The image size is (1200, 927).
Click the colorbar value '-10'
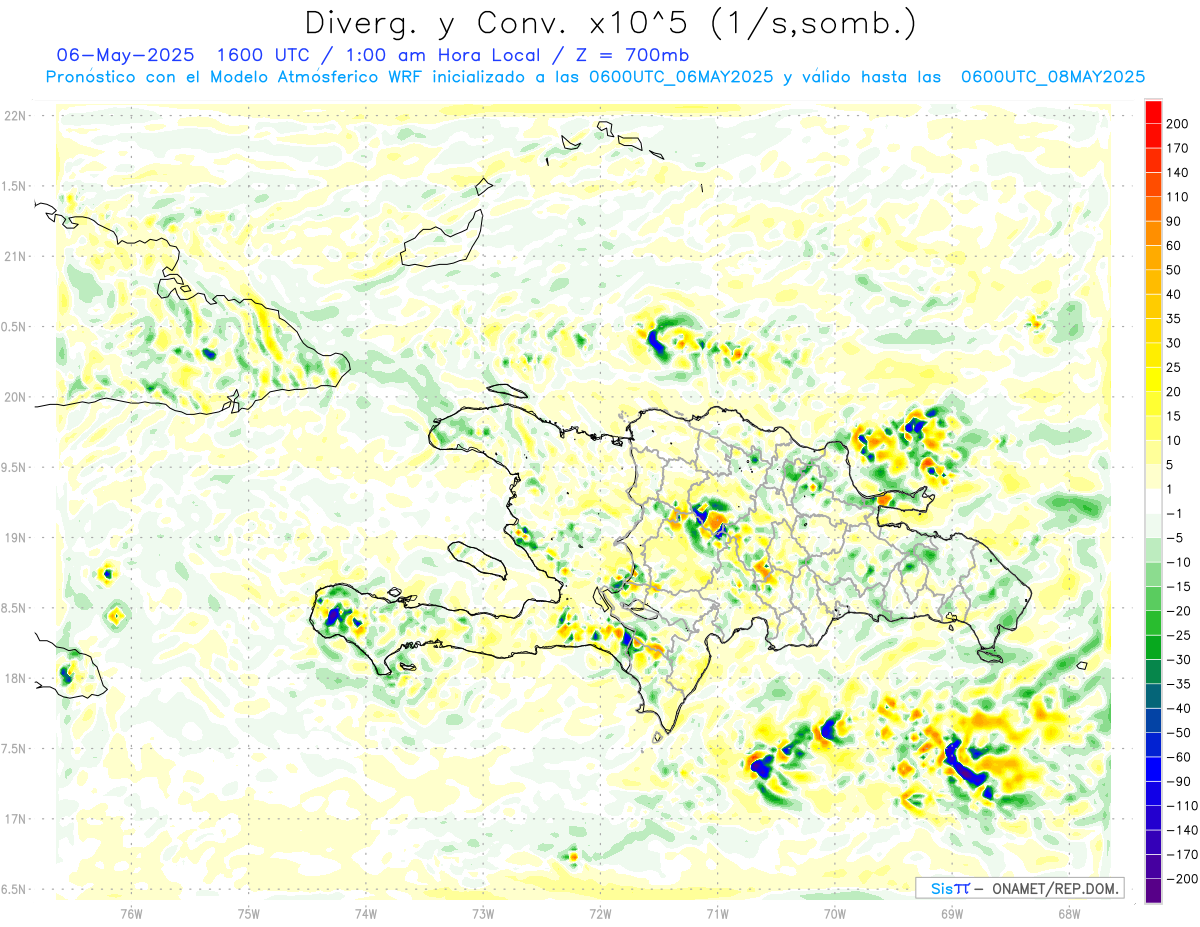(x=1177, y=563)
